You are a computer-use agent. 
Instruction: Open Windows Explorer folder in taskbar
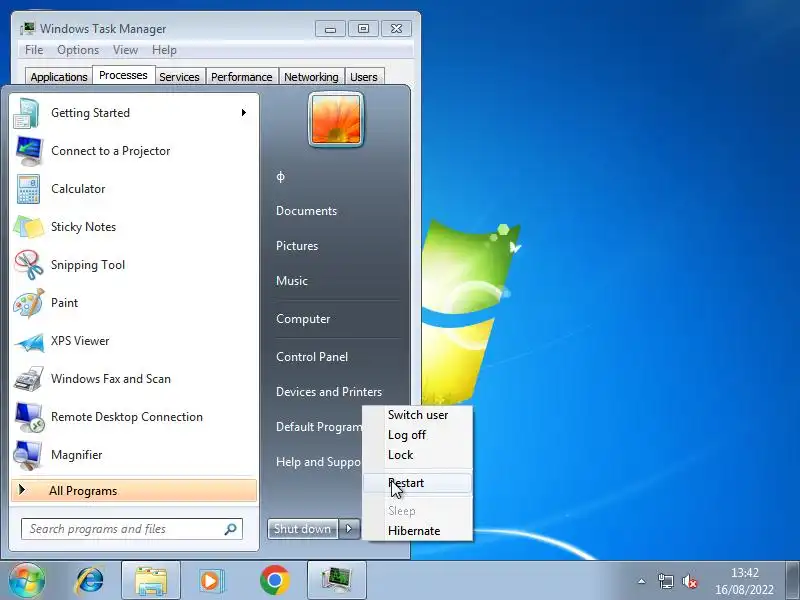tap(151, 581)
